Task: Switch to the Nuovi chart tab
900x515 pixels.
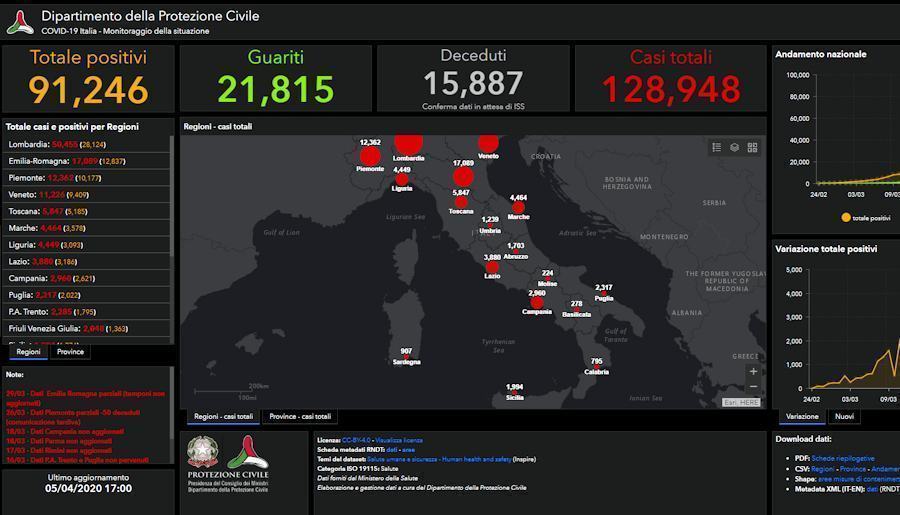Action: point(845,416)
